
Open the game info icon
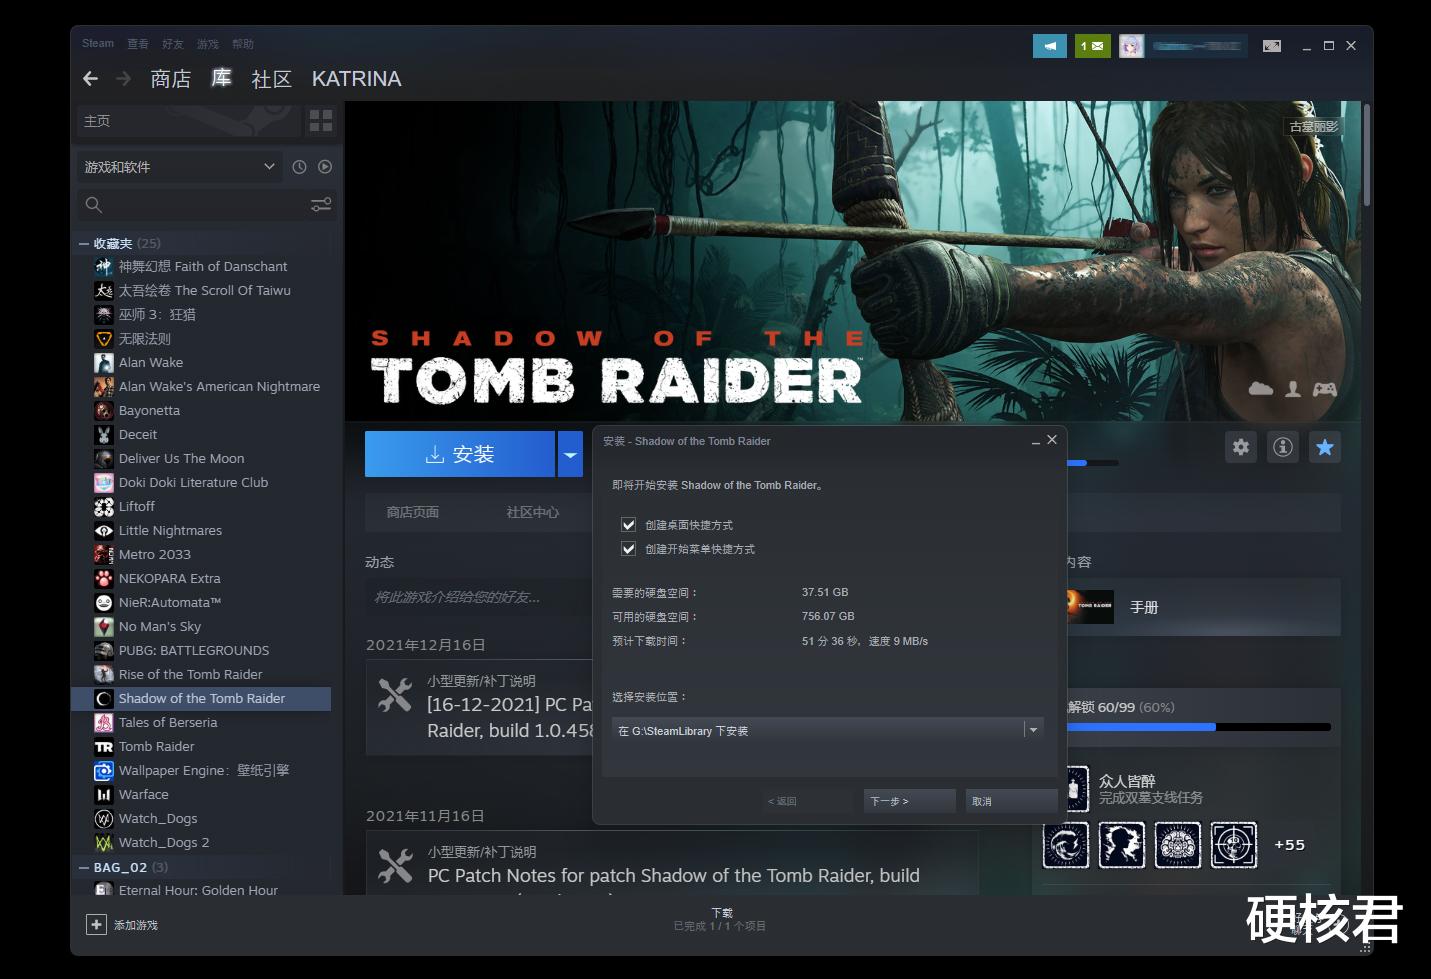tap(1283, 447)
